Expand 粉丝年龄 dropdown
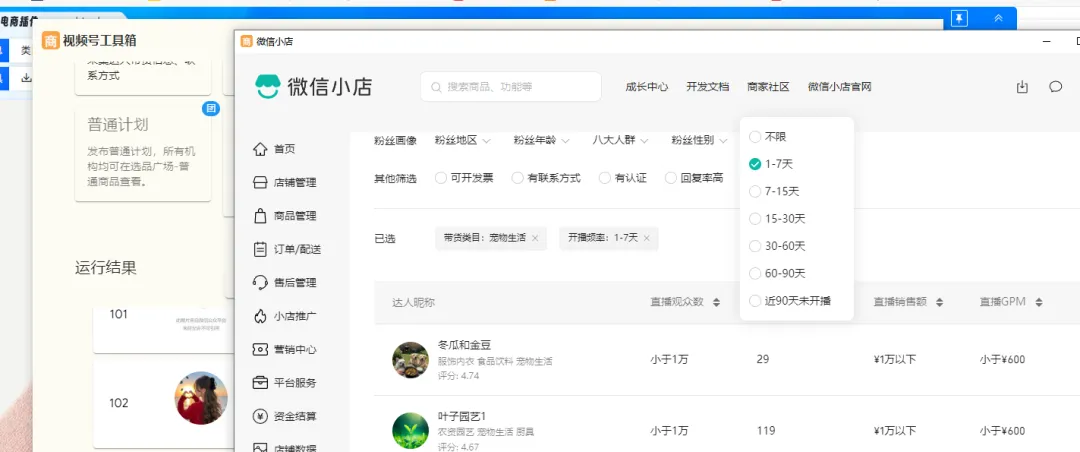 541,141
